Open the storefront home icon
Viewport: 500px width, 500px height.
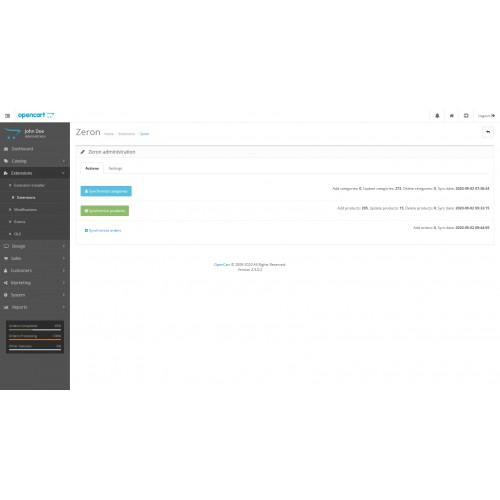(x=452, y=116)
